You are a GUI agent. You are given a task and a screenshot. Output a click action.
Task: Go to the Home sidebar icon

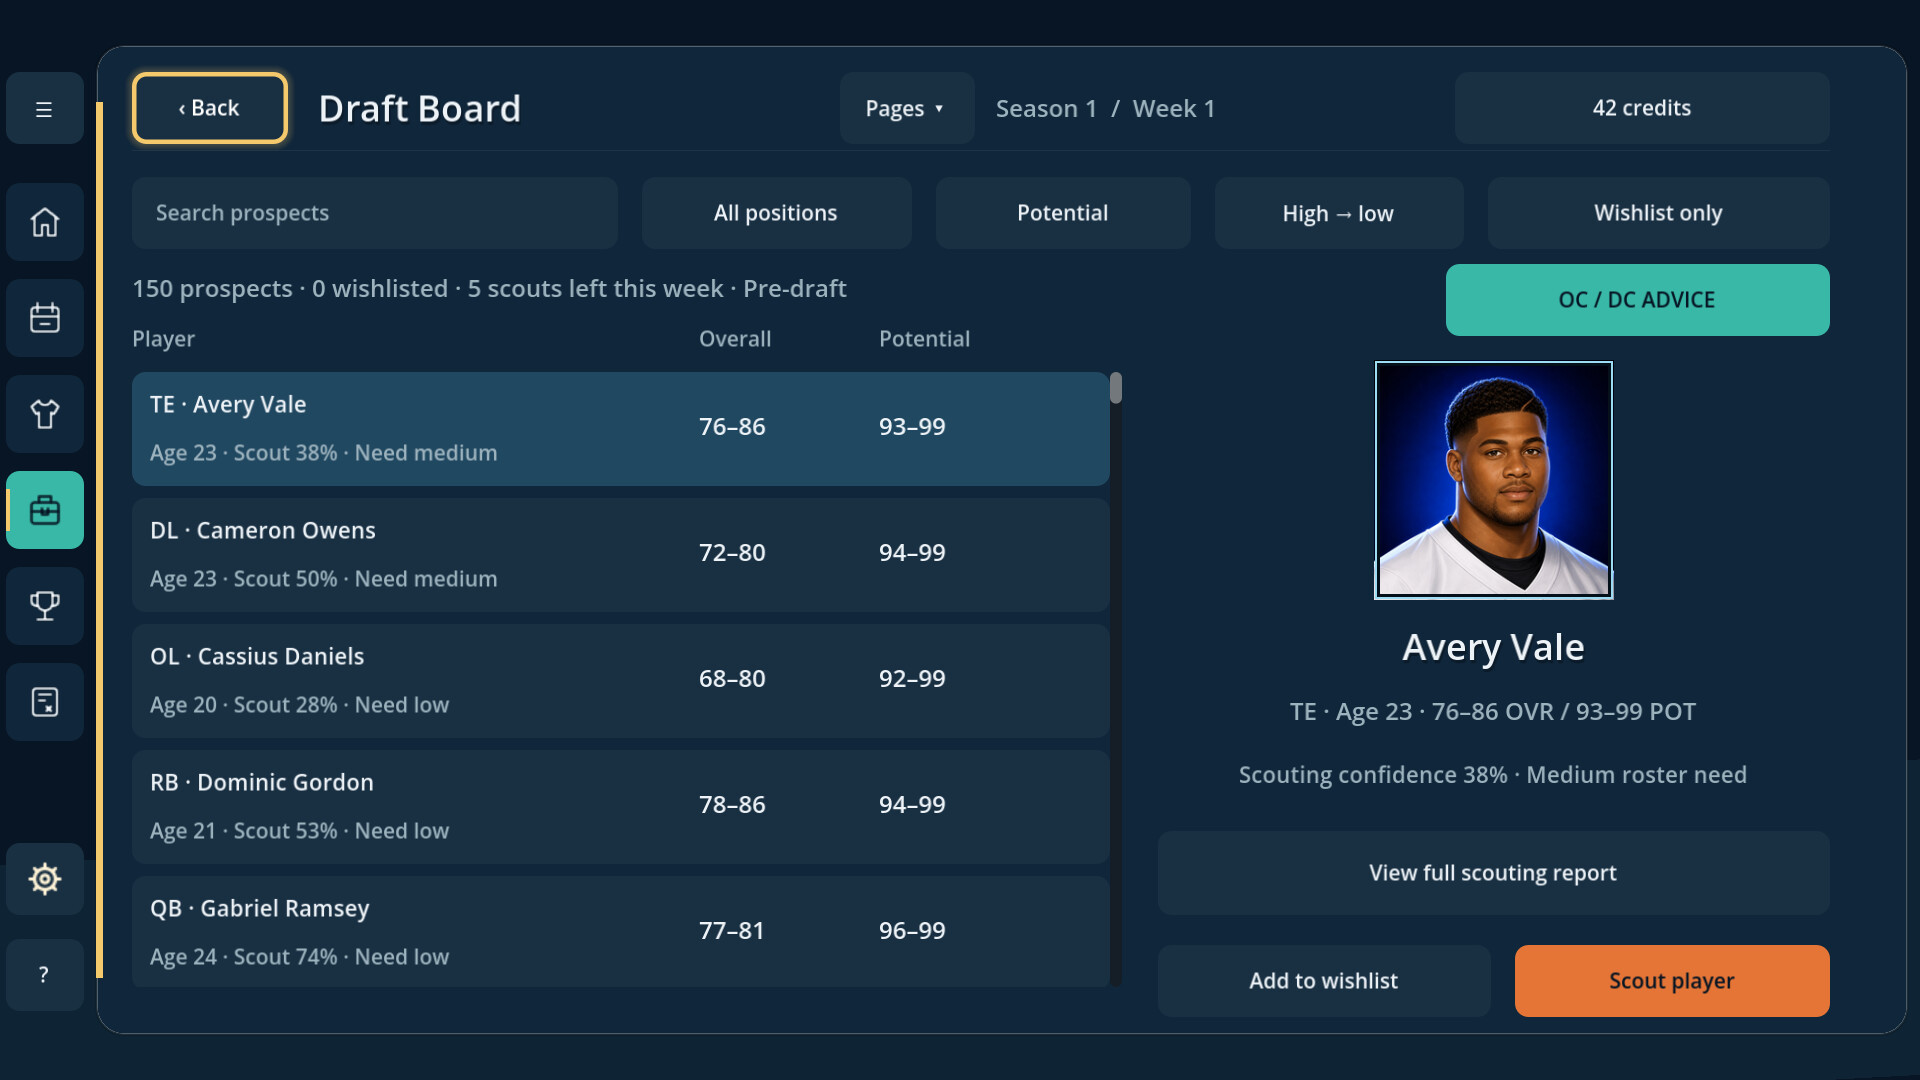[44, 222]
